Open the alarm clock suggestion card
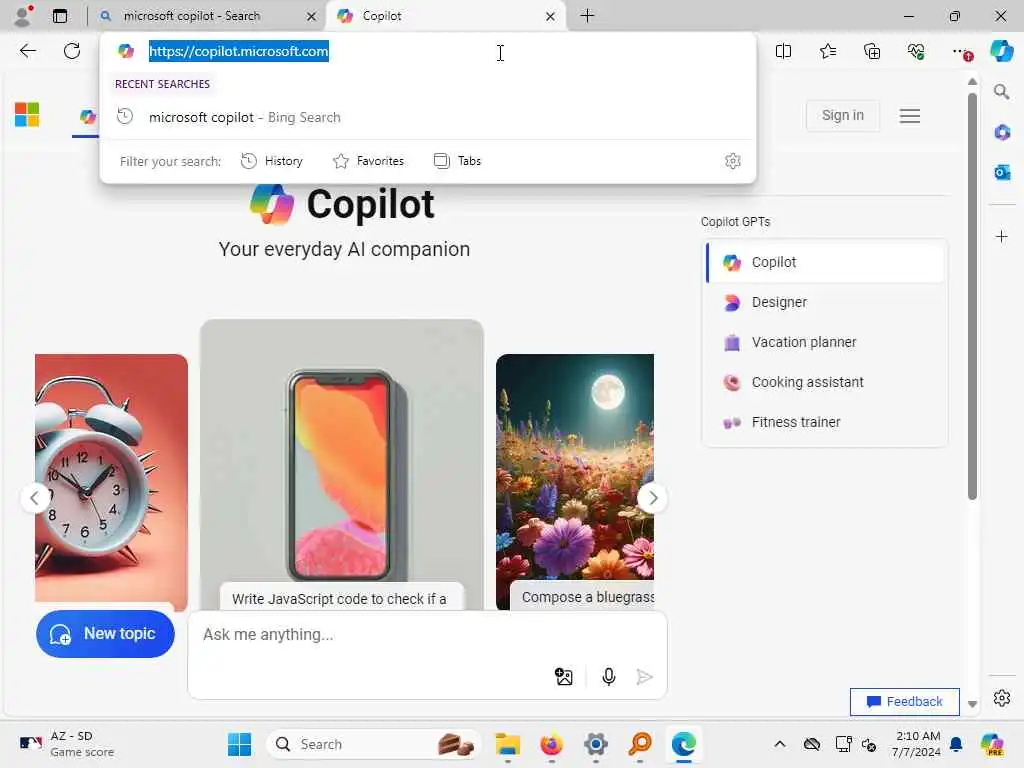 pyautogui.click(x=111, y=481)
